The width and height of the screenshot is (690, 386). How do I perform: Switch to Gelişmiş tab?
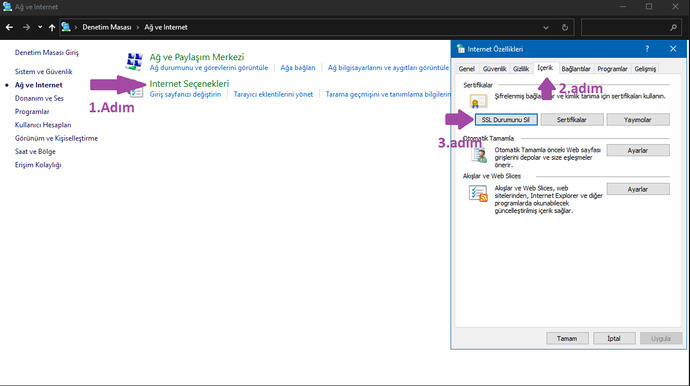coord(645,69)
